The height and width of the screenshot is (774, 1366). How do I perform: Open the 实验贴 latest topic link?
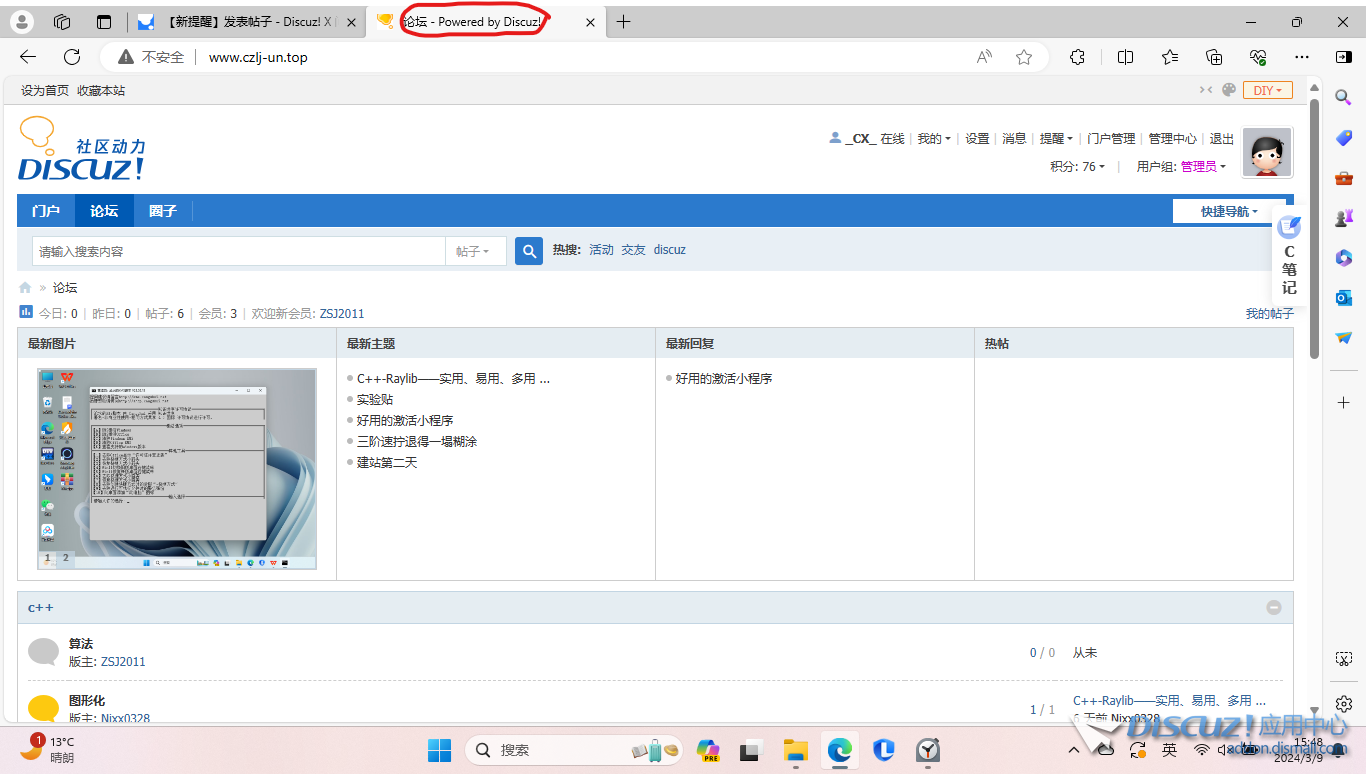tap(375, 399)
